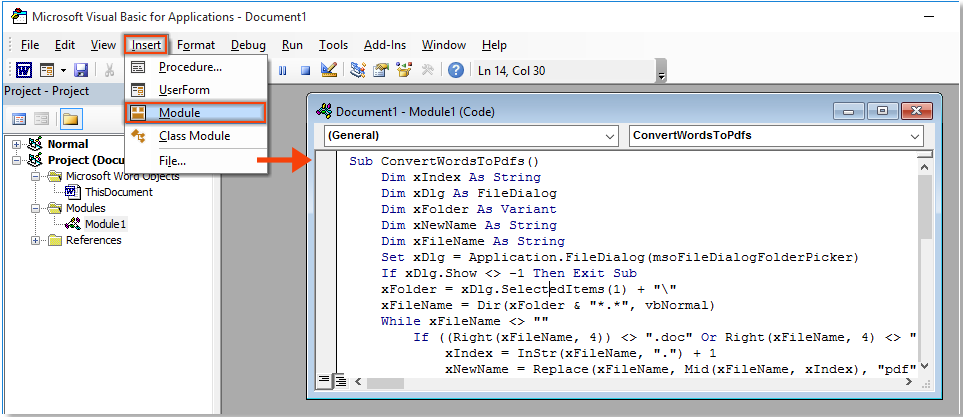
Task: Expand the References folder in project tree
Action: [x=37, y=240]
